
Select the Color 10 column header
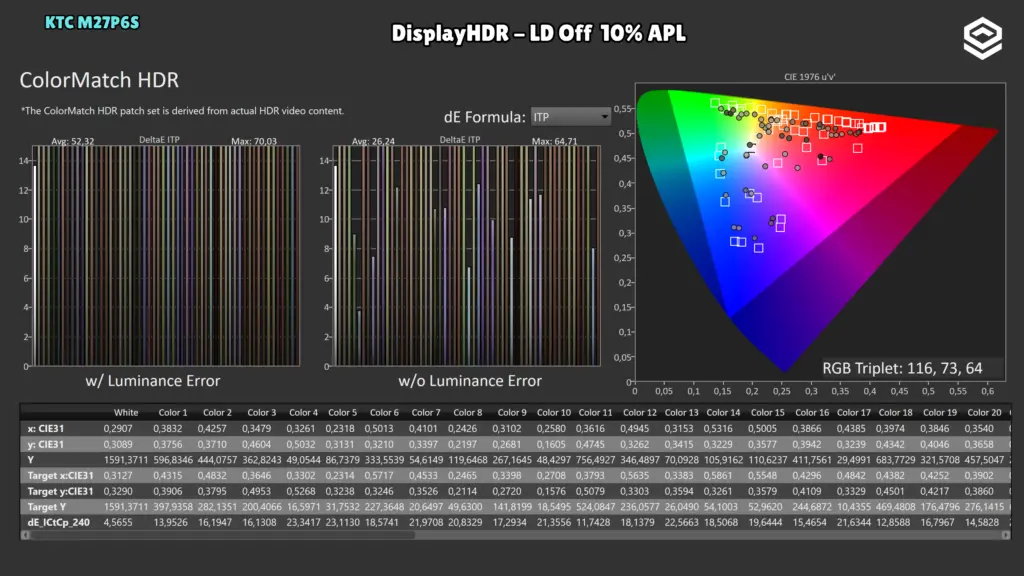(x=554, y=413)
